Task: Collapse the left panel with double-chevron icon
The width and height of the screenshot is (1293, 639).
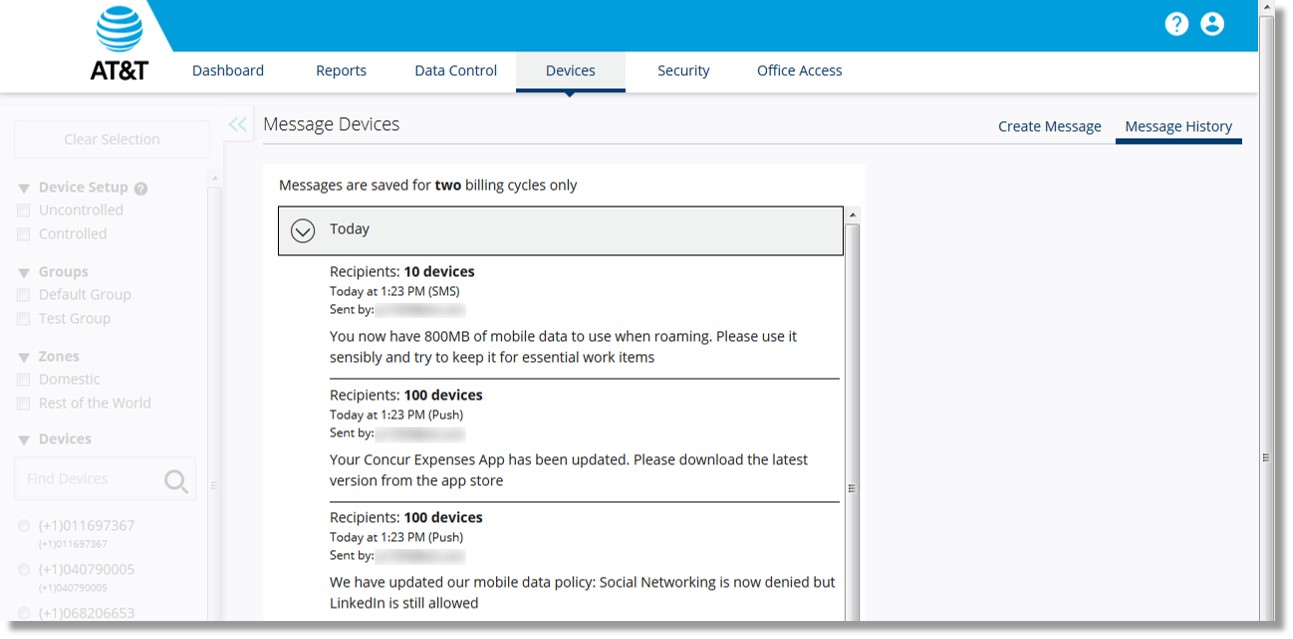Action: (237, 124)
